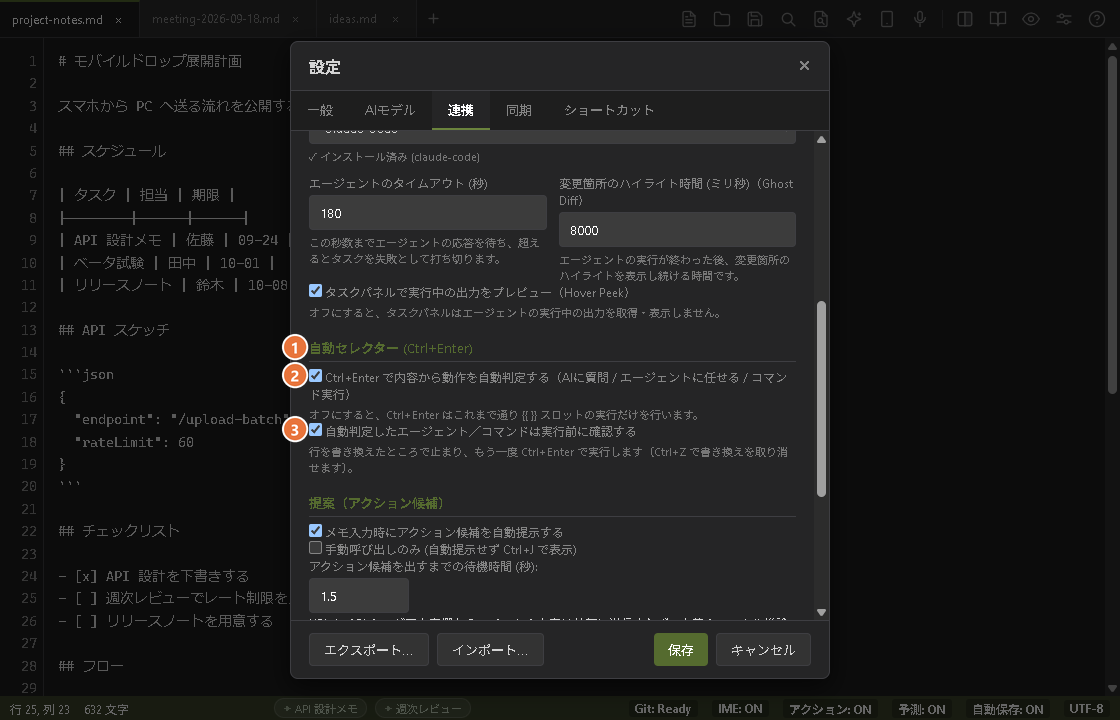Toggle IME: ON in status bar
The image size is (1120, 720).
pyautogui.click(x=740, y=709)
